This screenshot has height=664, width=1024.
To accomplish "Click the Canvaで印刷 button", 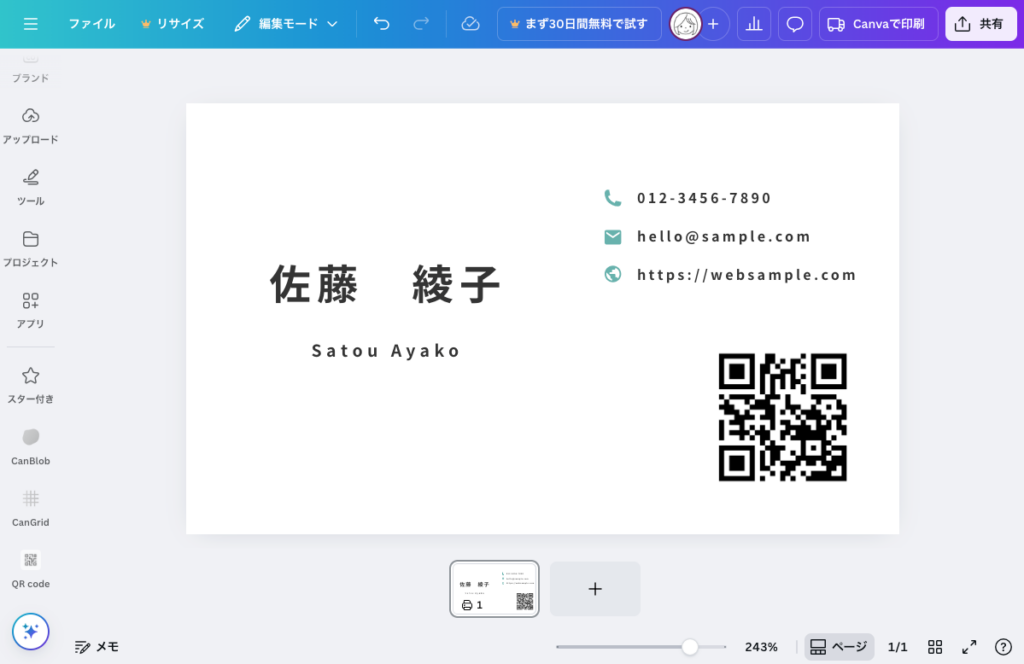I will point(878,24).
